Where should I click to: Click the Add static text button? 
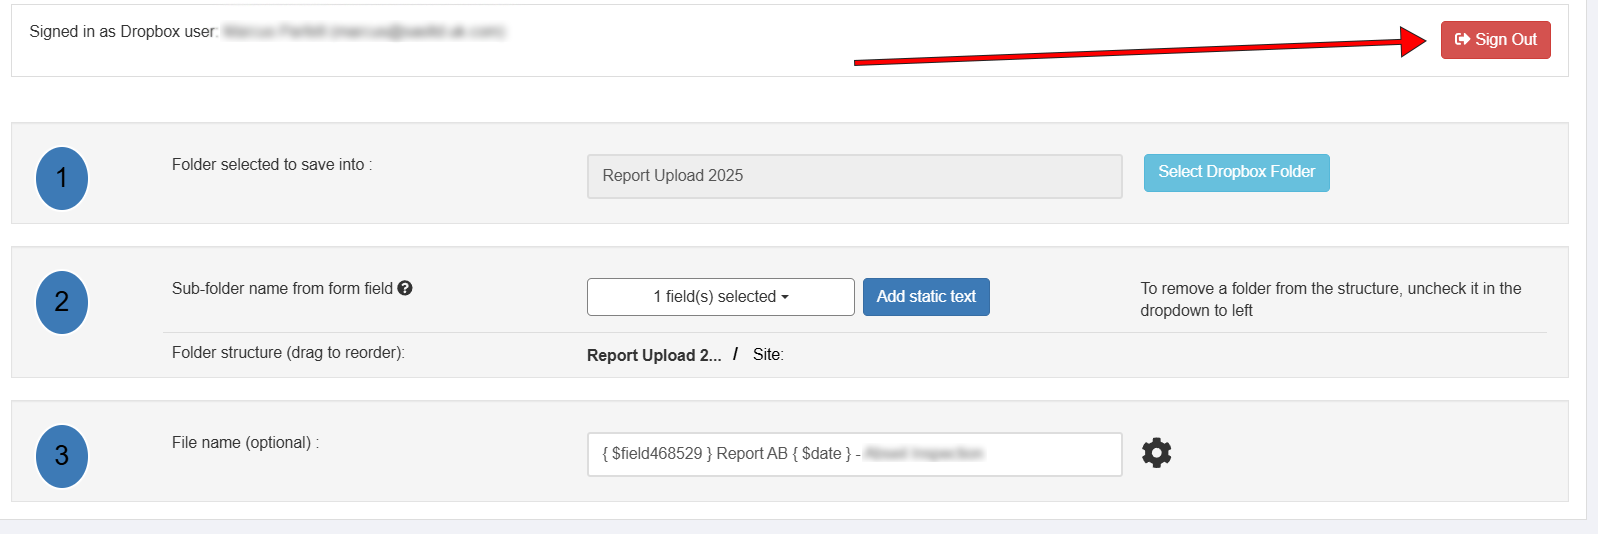click(x=926, y=297)
